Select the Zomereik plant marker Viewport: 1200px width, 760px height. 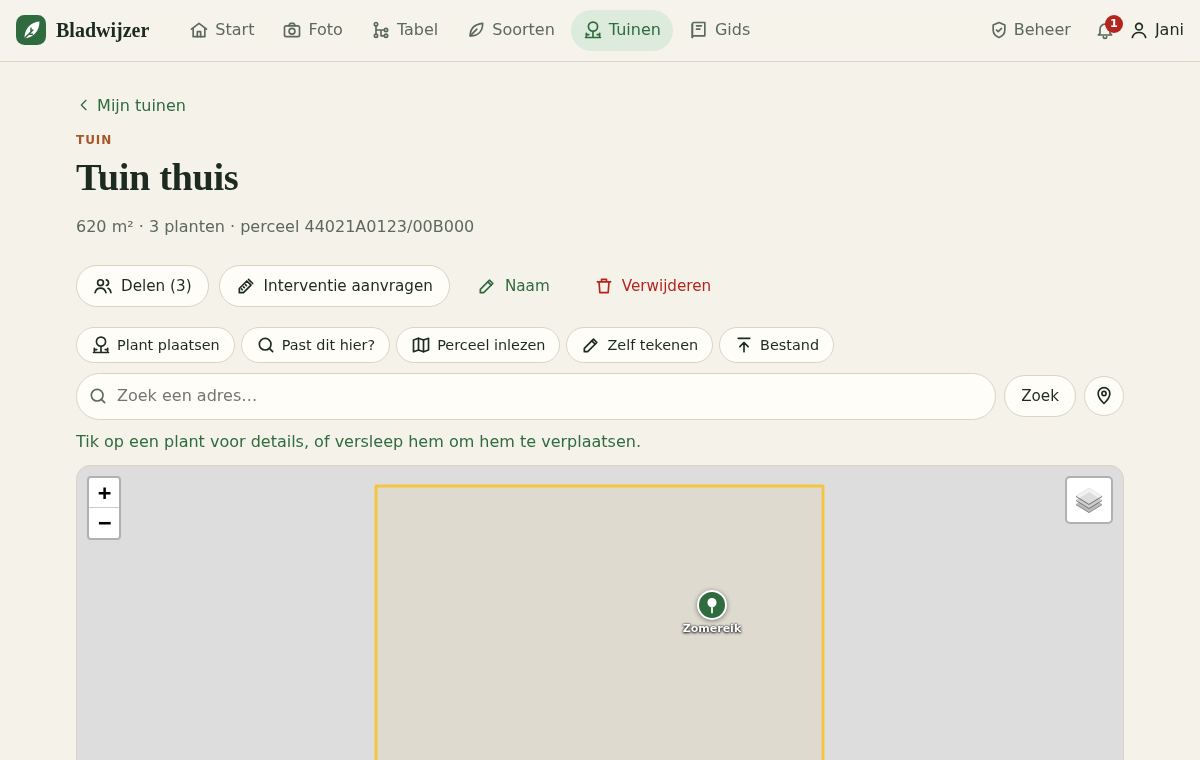coord(712,605)
